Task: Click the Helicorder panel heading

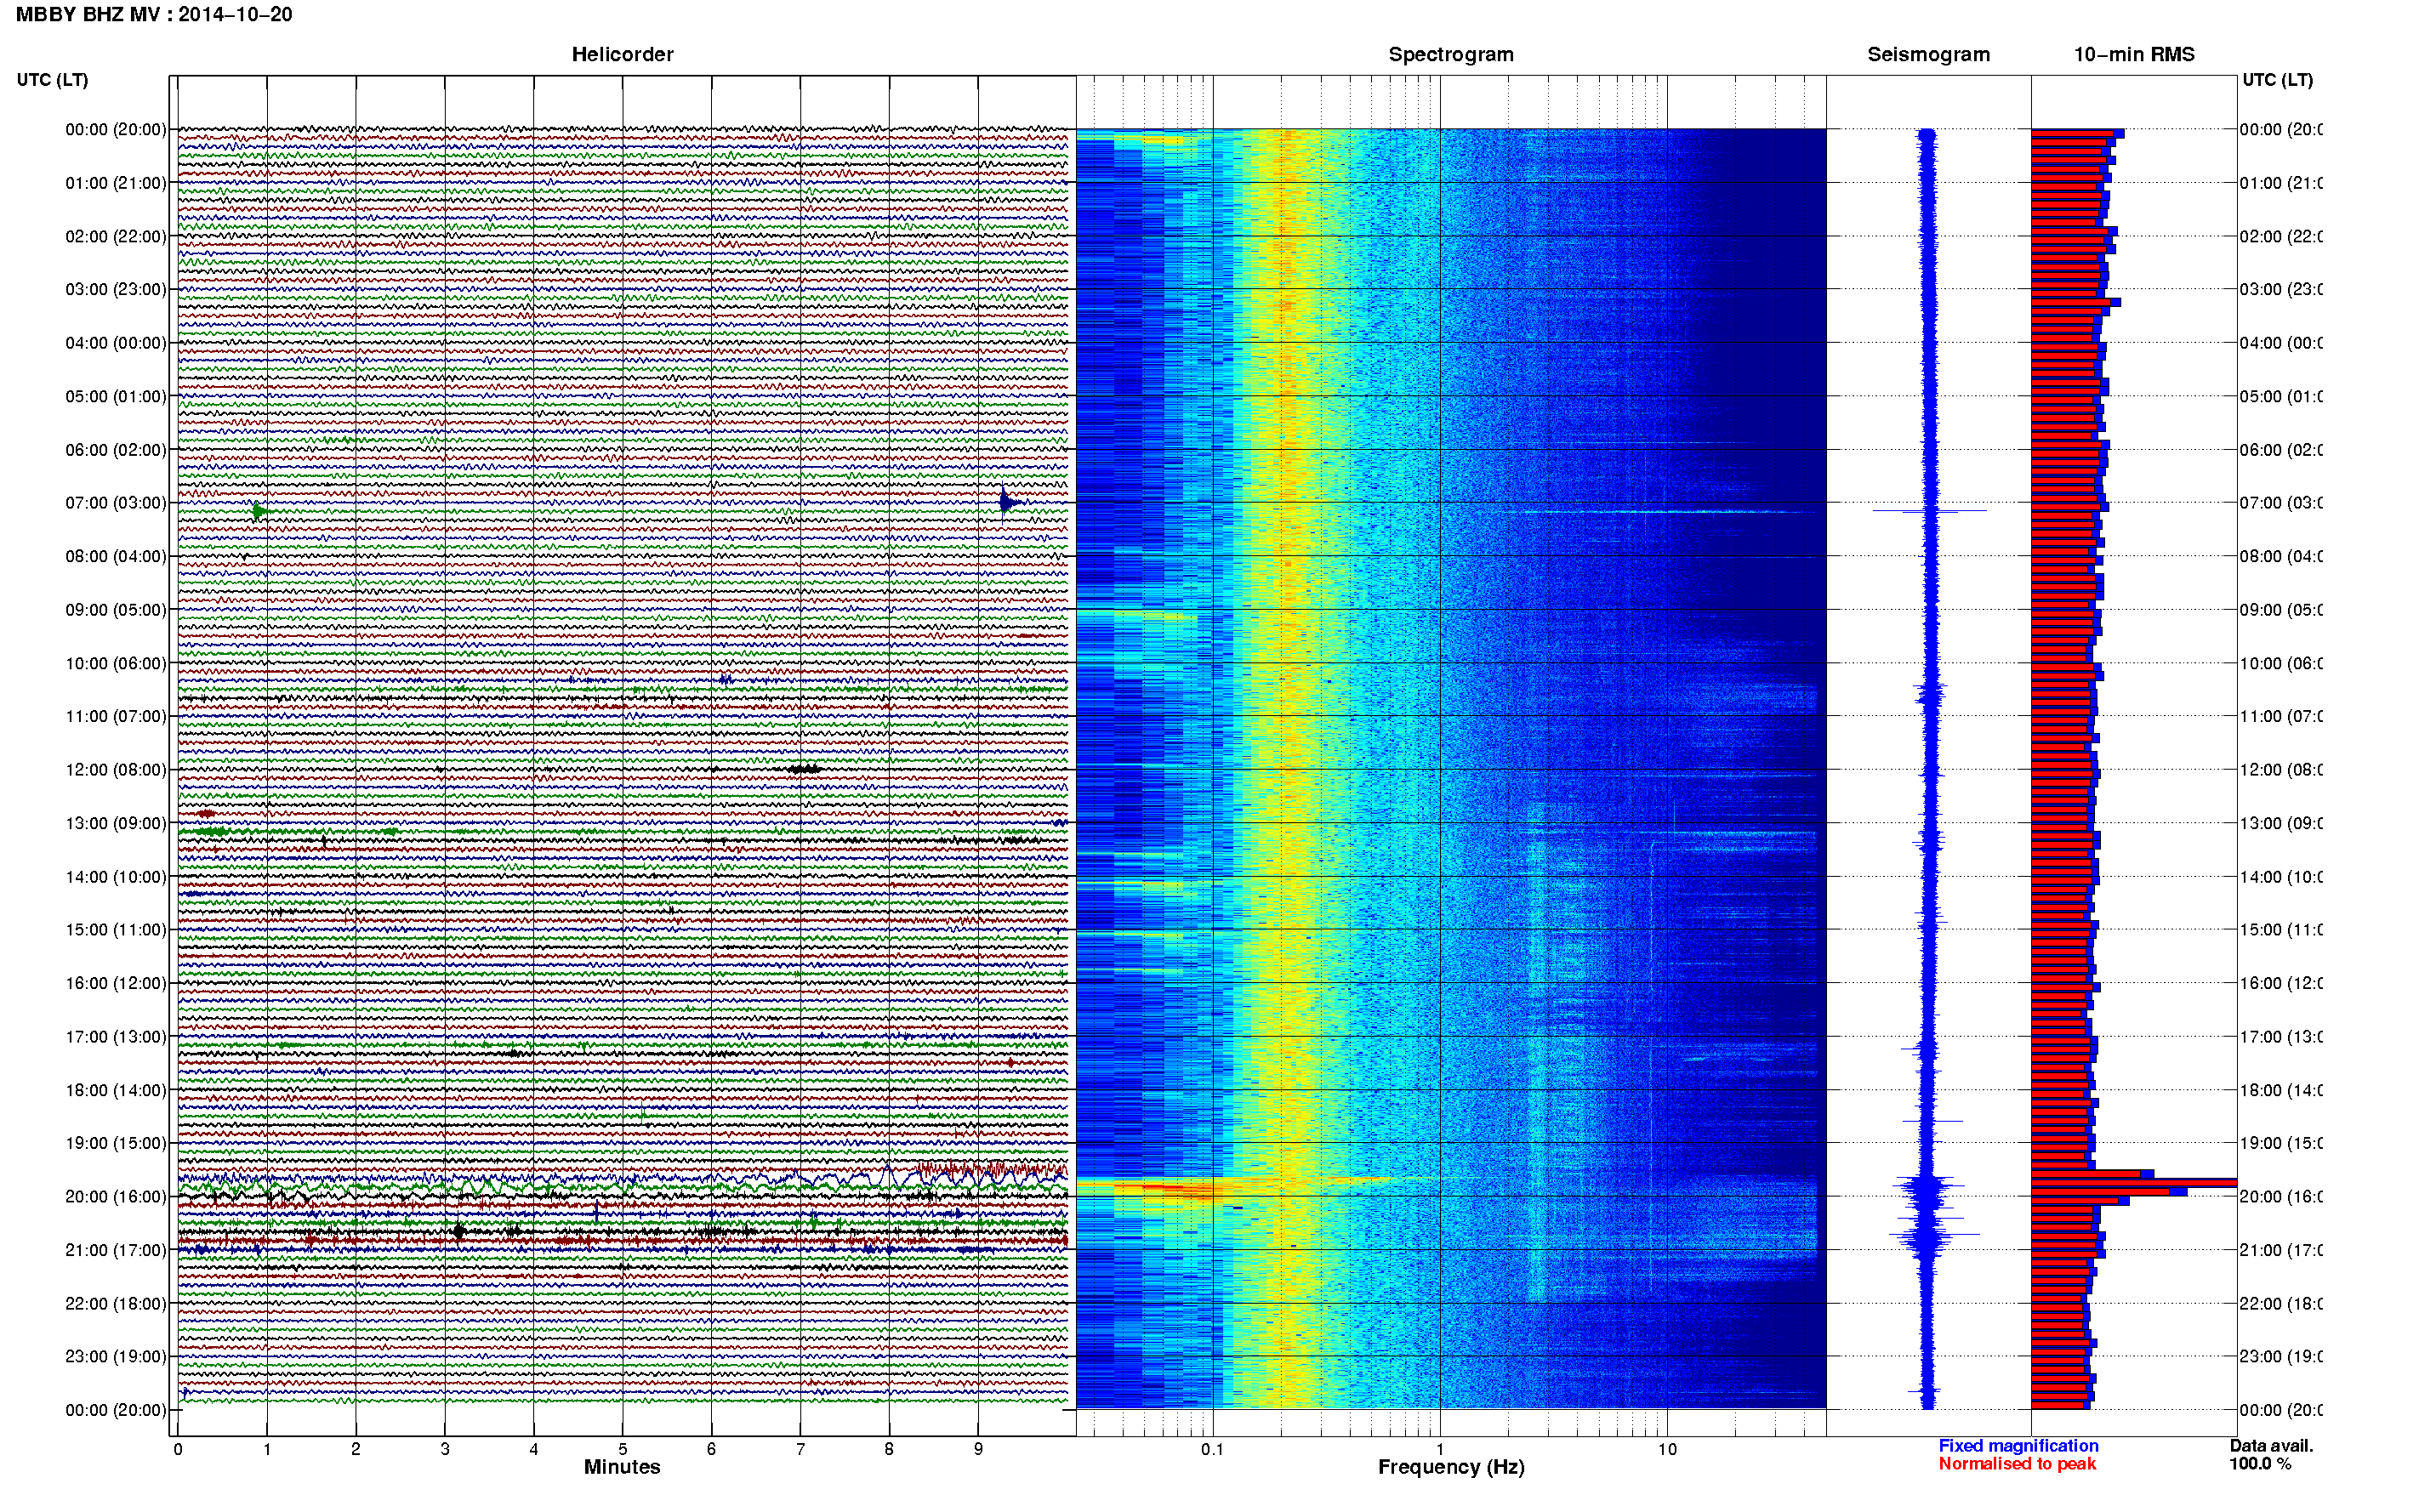Action: coord(622,55)
